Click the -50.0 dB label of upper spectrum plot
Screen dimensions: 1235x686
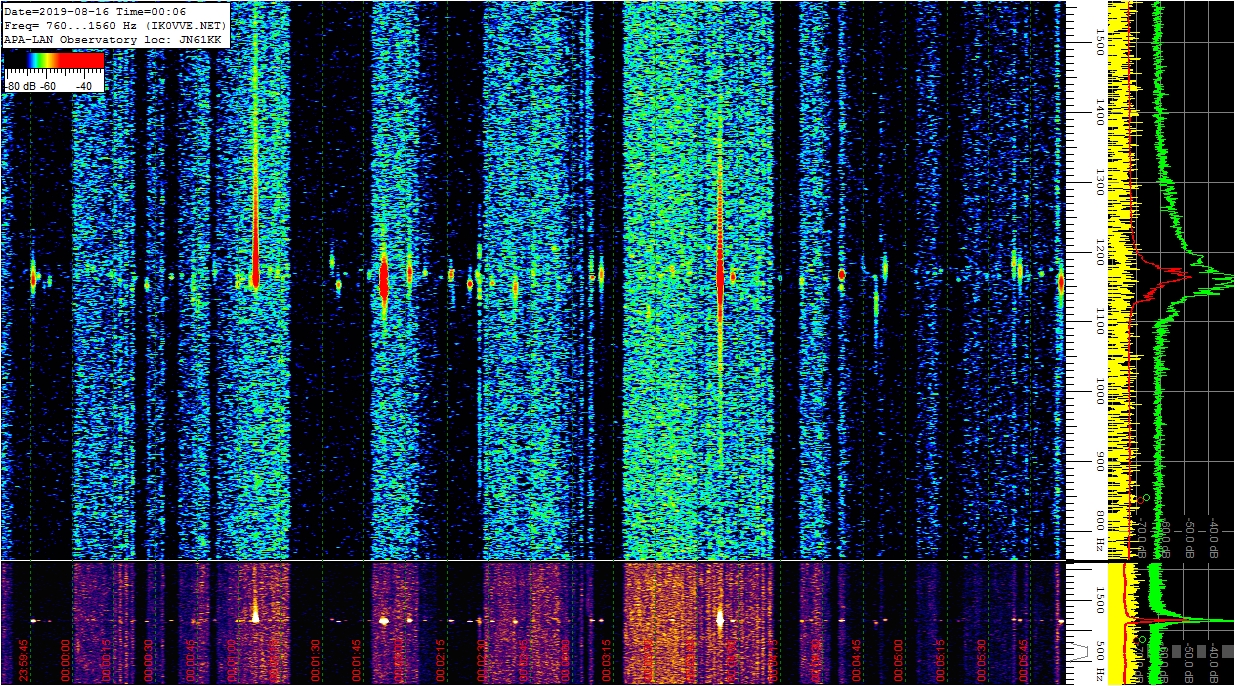click(x=1189, y=536)
